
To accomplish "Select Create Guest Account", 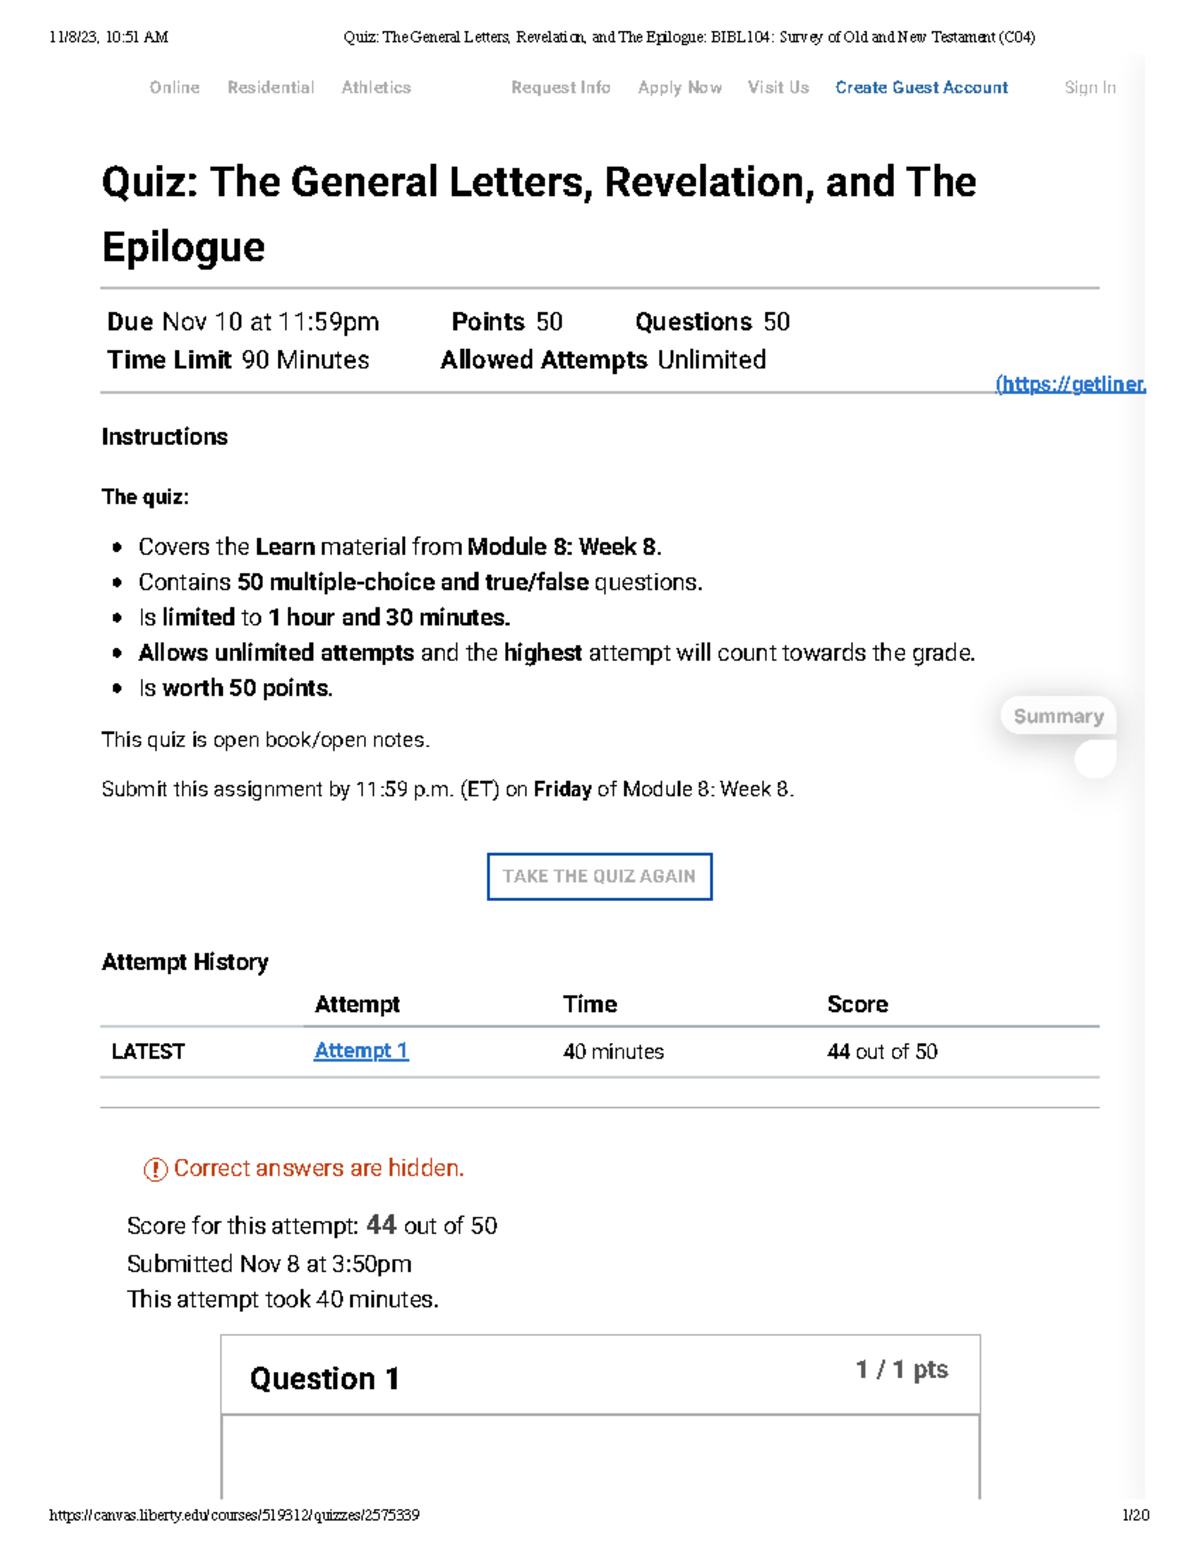I will pyautogui.click(x=921, y=87).
